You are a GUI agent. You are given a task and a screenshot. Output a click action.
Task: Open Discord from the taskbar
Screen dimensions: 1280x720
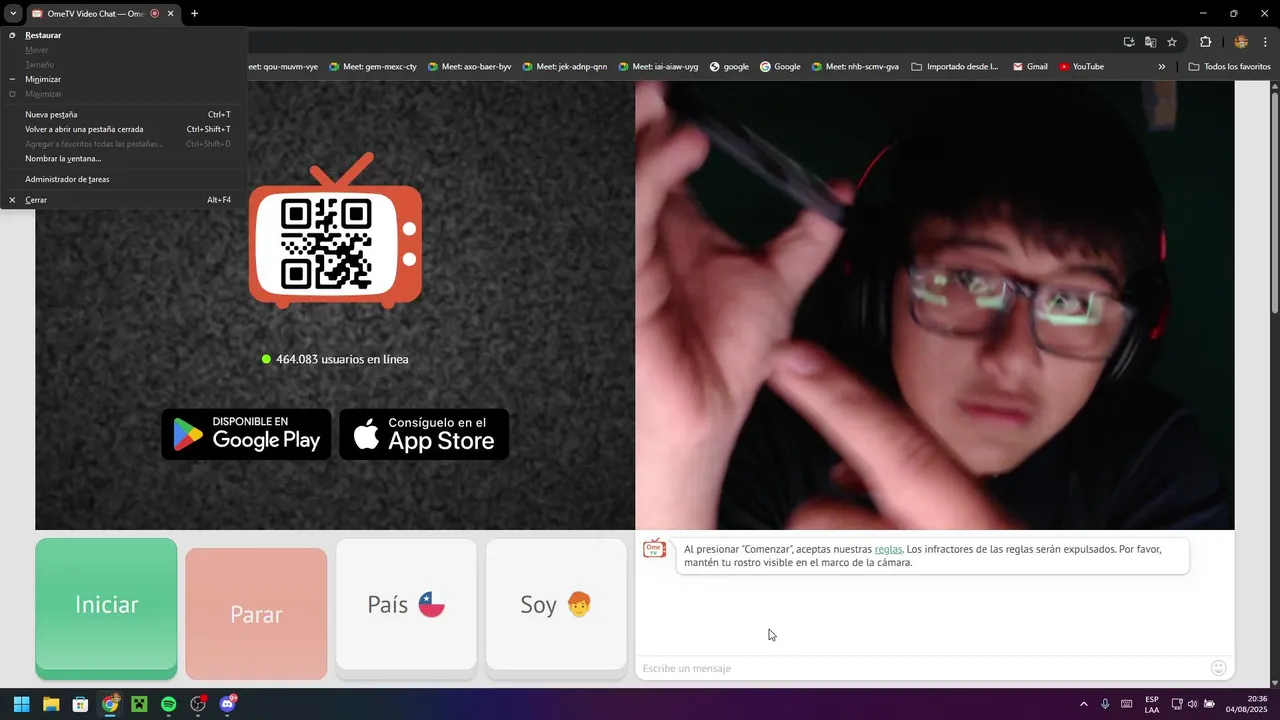pos(227,704)
